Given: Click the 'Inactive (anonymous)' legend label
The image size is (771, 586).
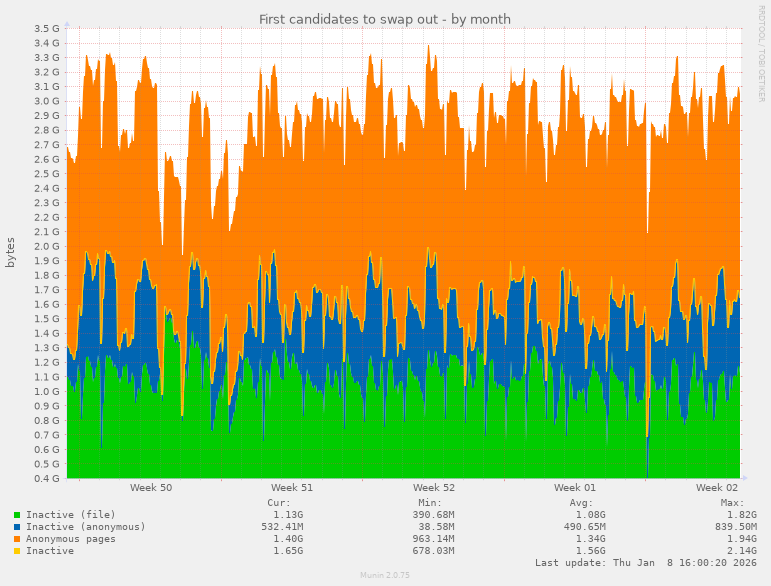Looking at the screenshot, I should click(85, 527).
